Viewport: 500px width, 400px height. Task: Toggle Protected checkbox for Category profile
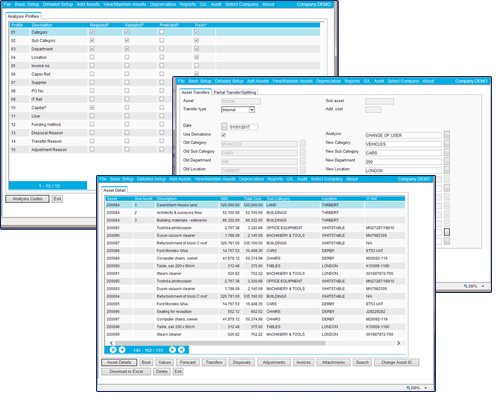pyautogui.click(x=162, y=32)
